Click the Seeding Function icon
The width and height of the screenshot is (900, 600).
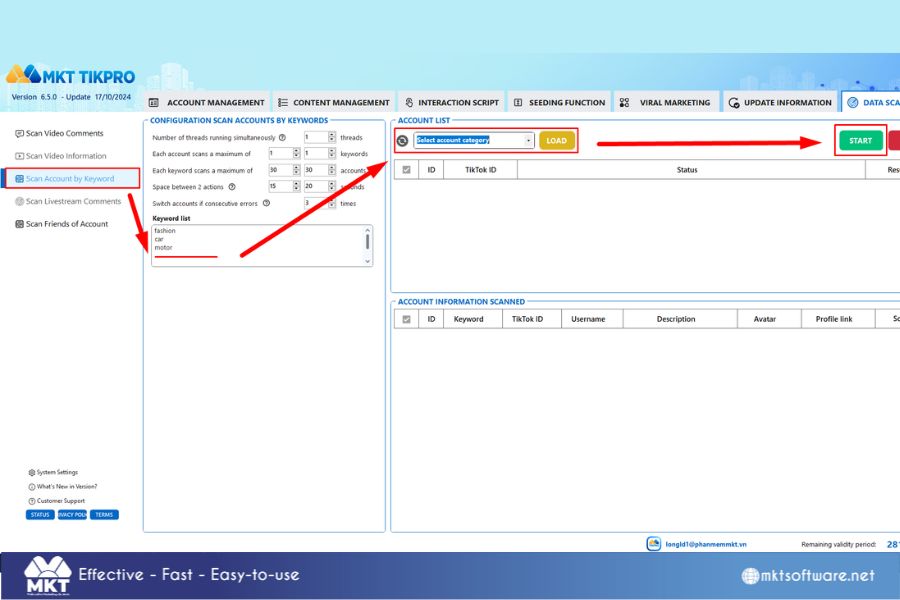pos(518,103)
